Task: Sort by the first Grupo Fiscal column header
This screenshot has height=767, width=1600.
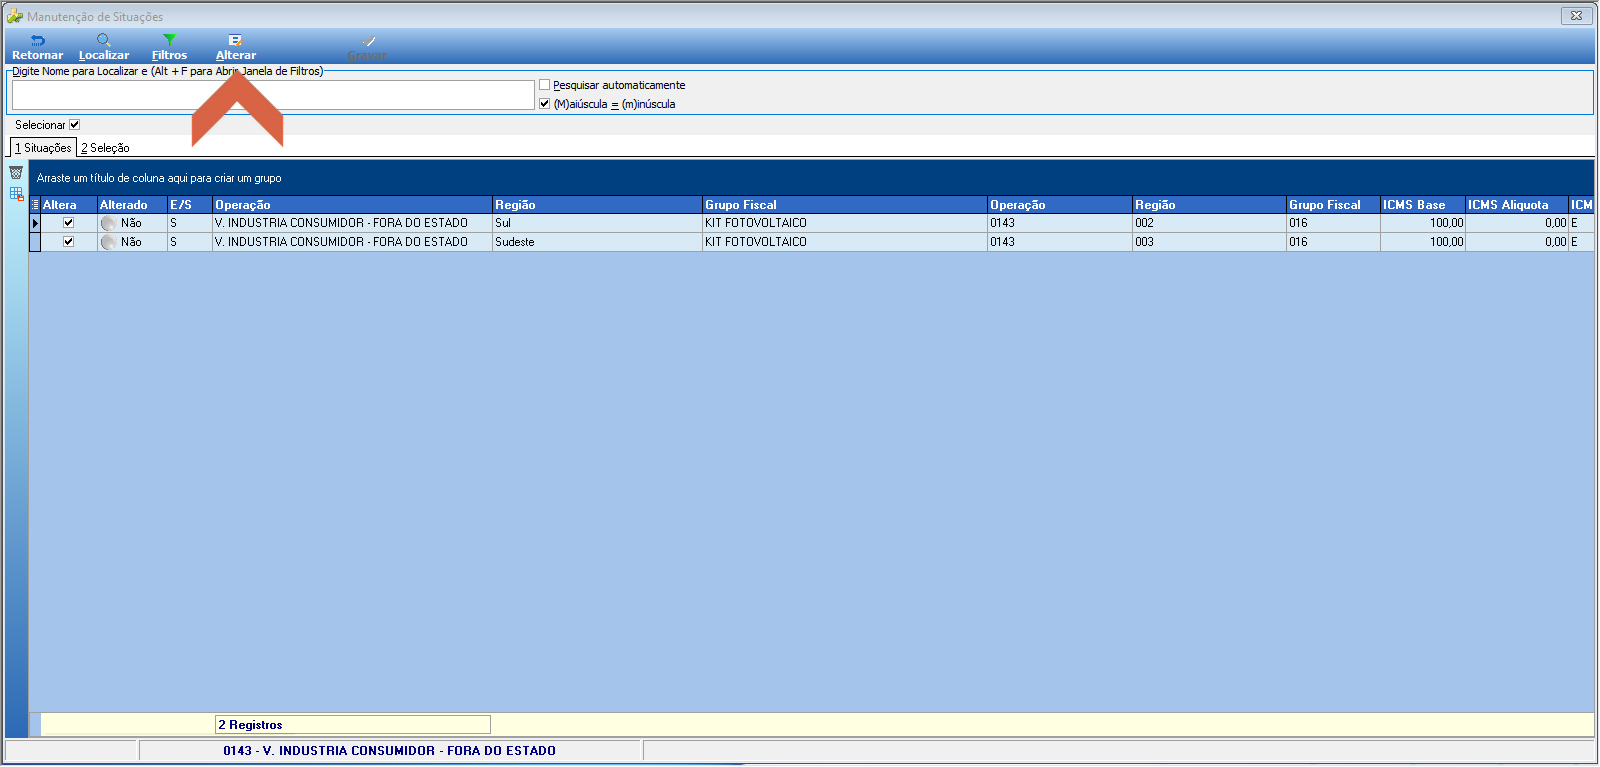Action: [844, 205]
